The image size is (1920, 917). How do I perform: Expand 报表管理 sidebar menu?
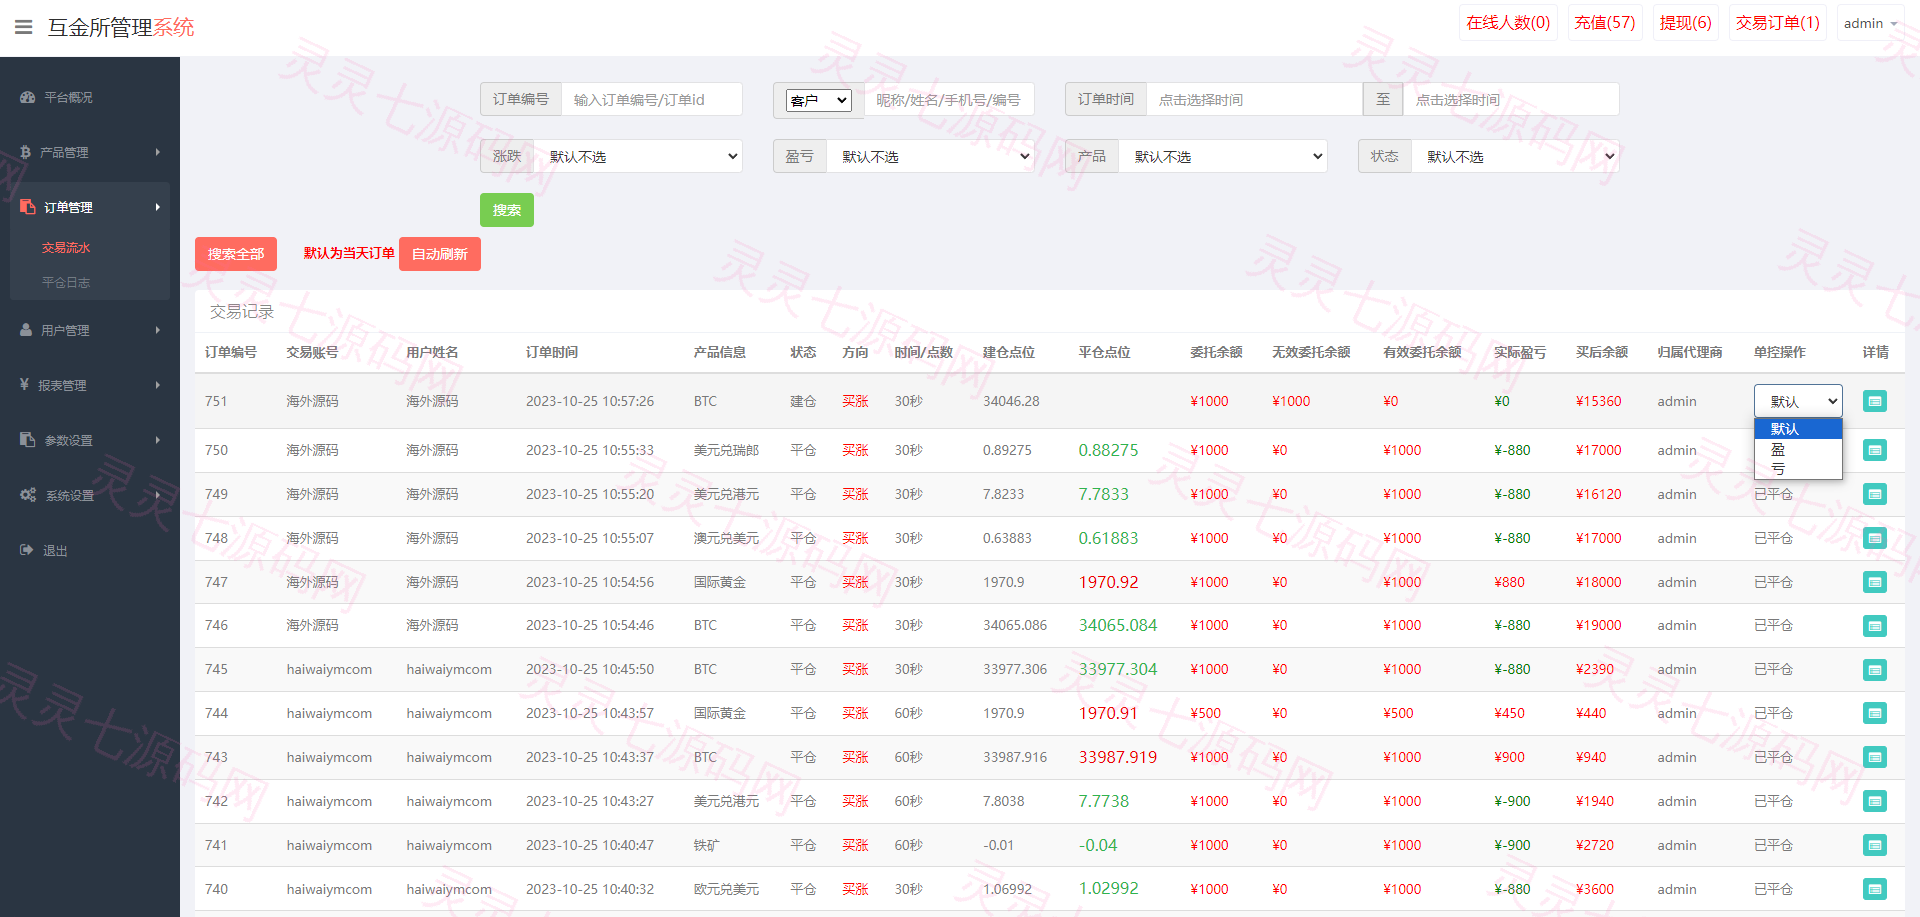tap(90, 385)
